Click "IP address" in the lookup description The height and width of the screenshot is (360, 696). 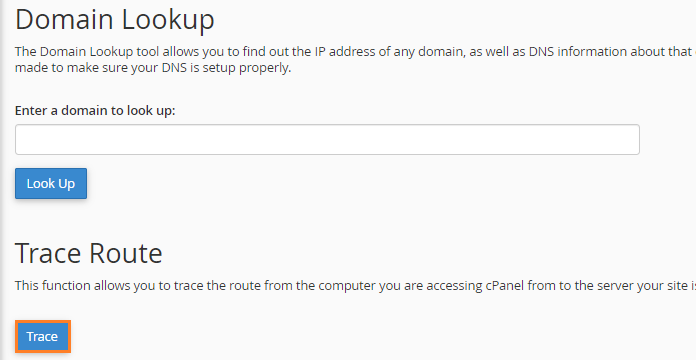click(x=341, y=51)
